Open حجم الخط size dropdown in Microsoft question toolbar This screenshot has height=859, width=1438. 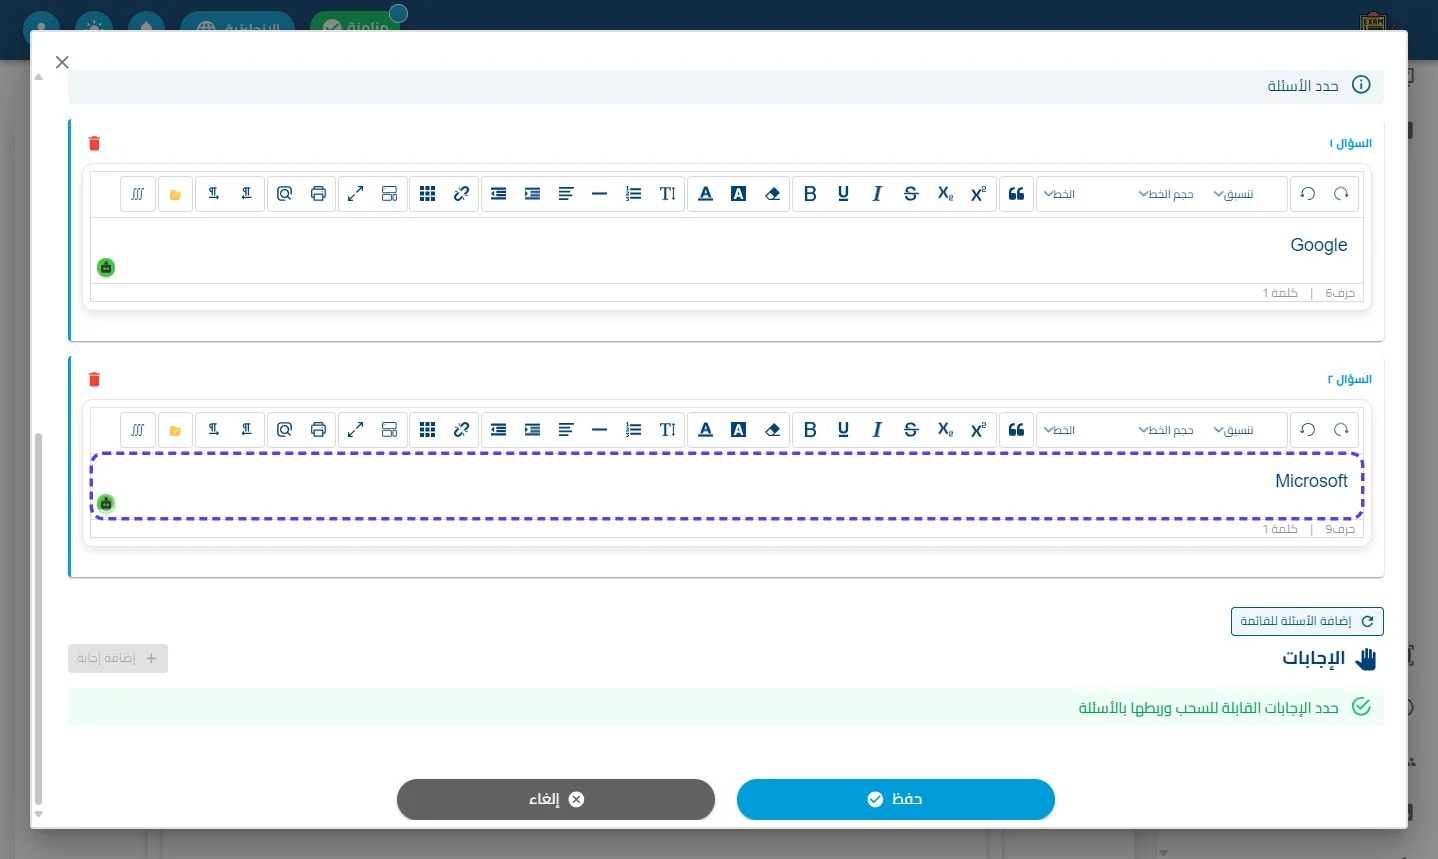pyautogui.click(x=1167, y=430)
